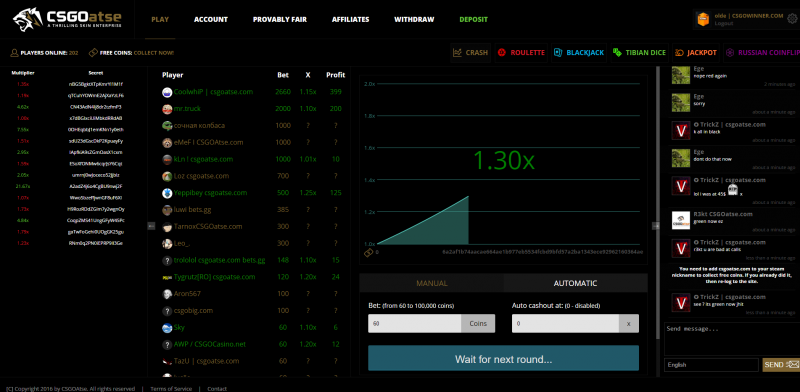This screenshot has height=392, width=800.
Task: Open the English chat language selector
Action: pos(711,365)
